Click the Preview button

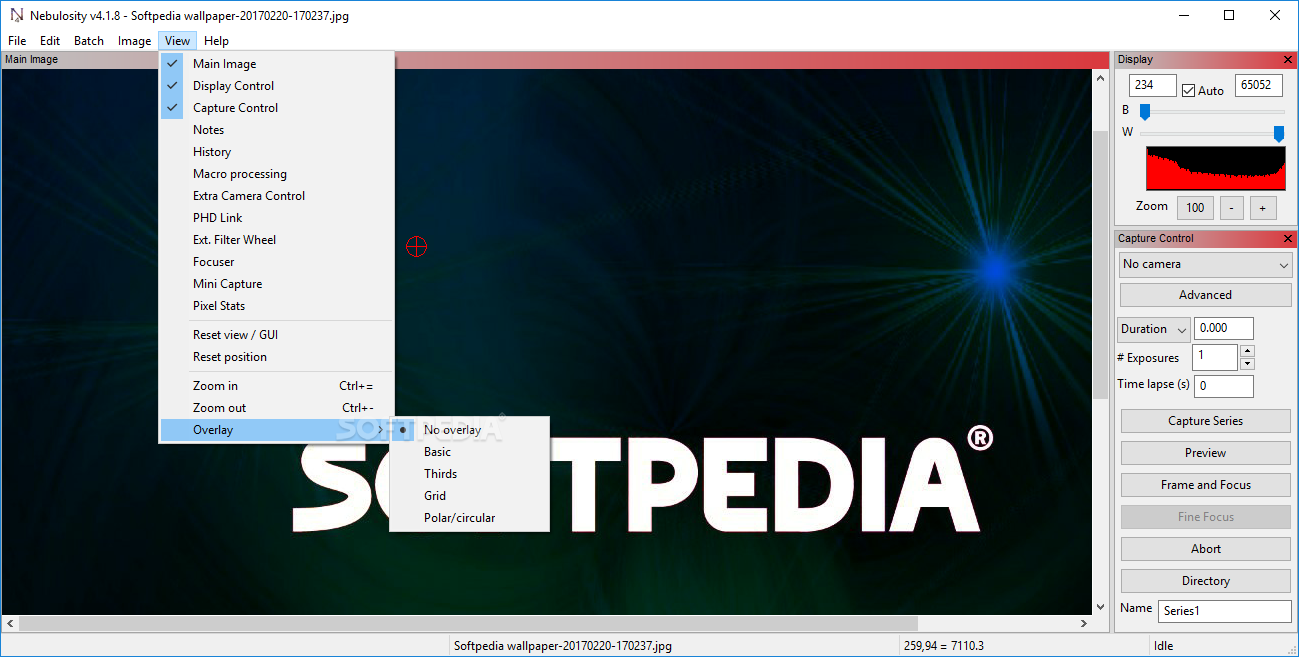click(x=1205, y=453)
